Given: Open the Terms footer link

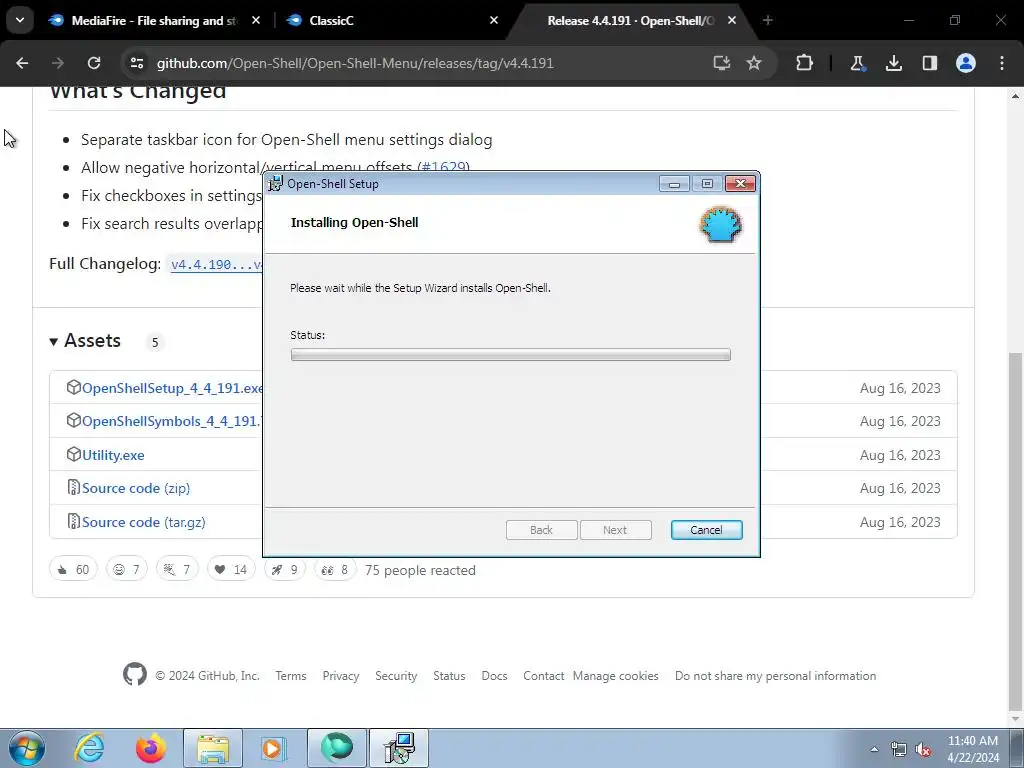Looking at the screenshot, I should pyautogui.click(x=291, y=676).
